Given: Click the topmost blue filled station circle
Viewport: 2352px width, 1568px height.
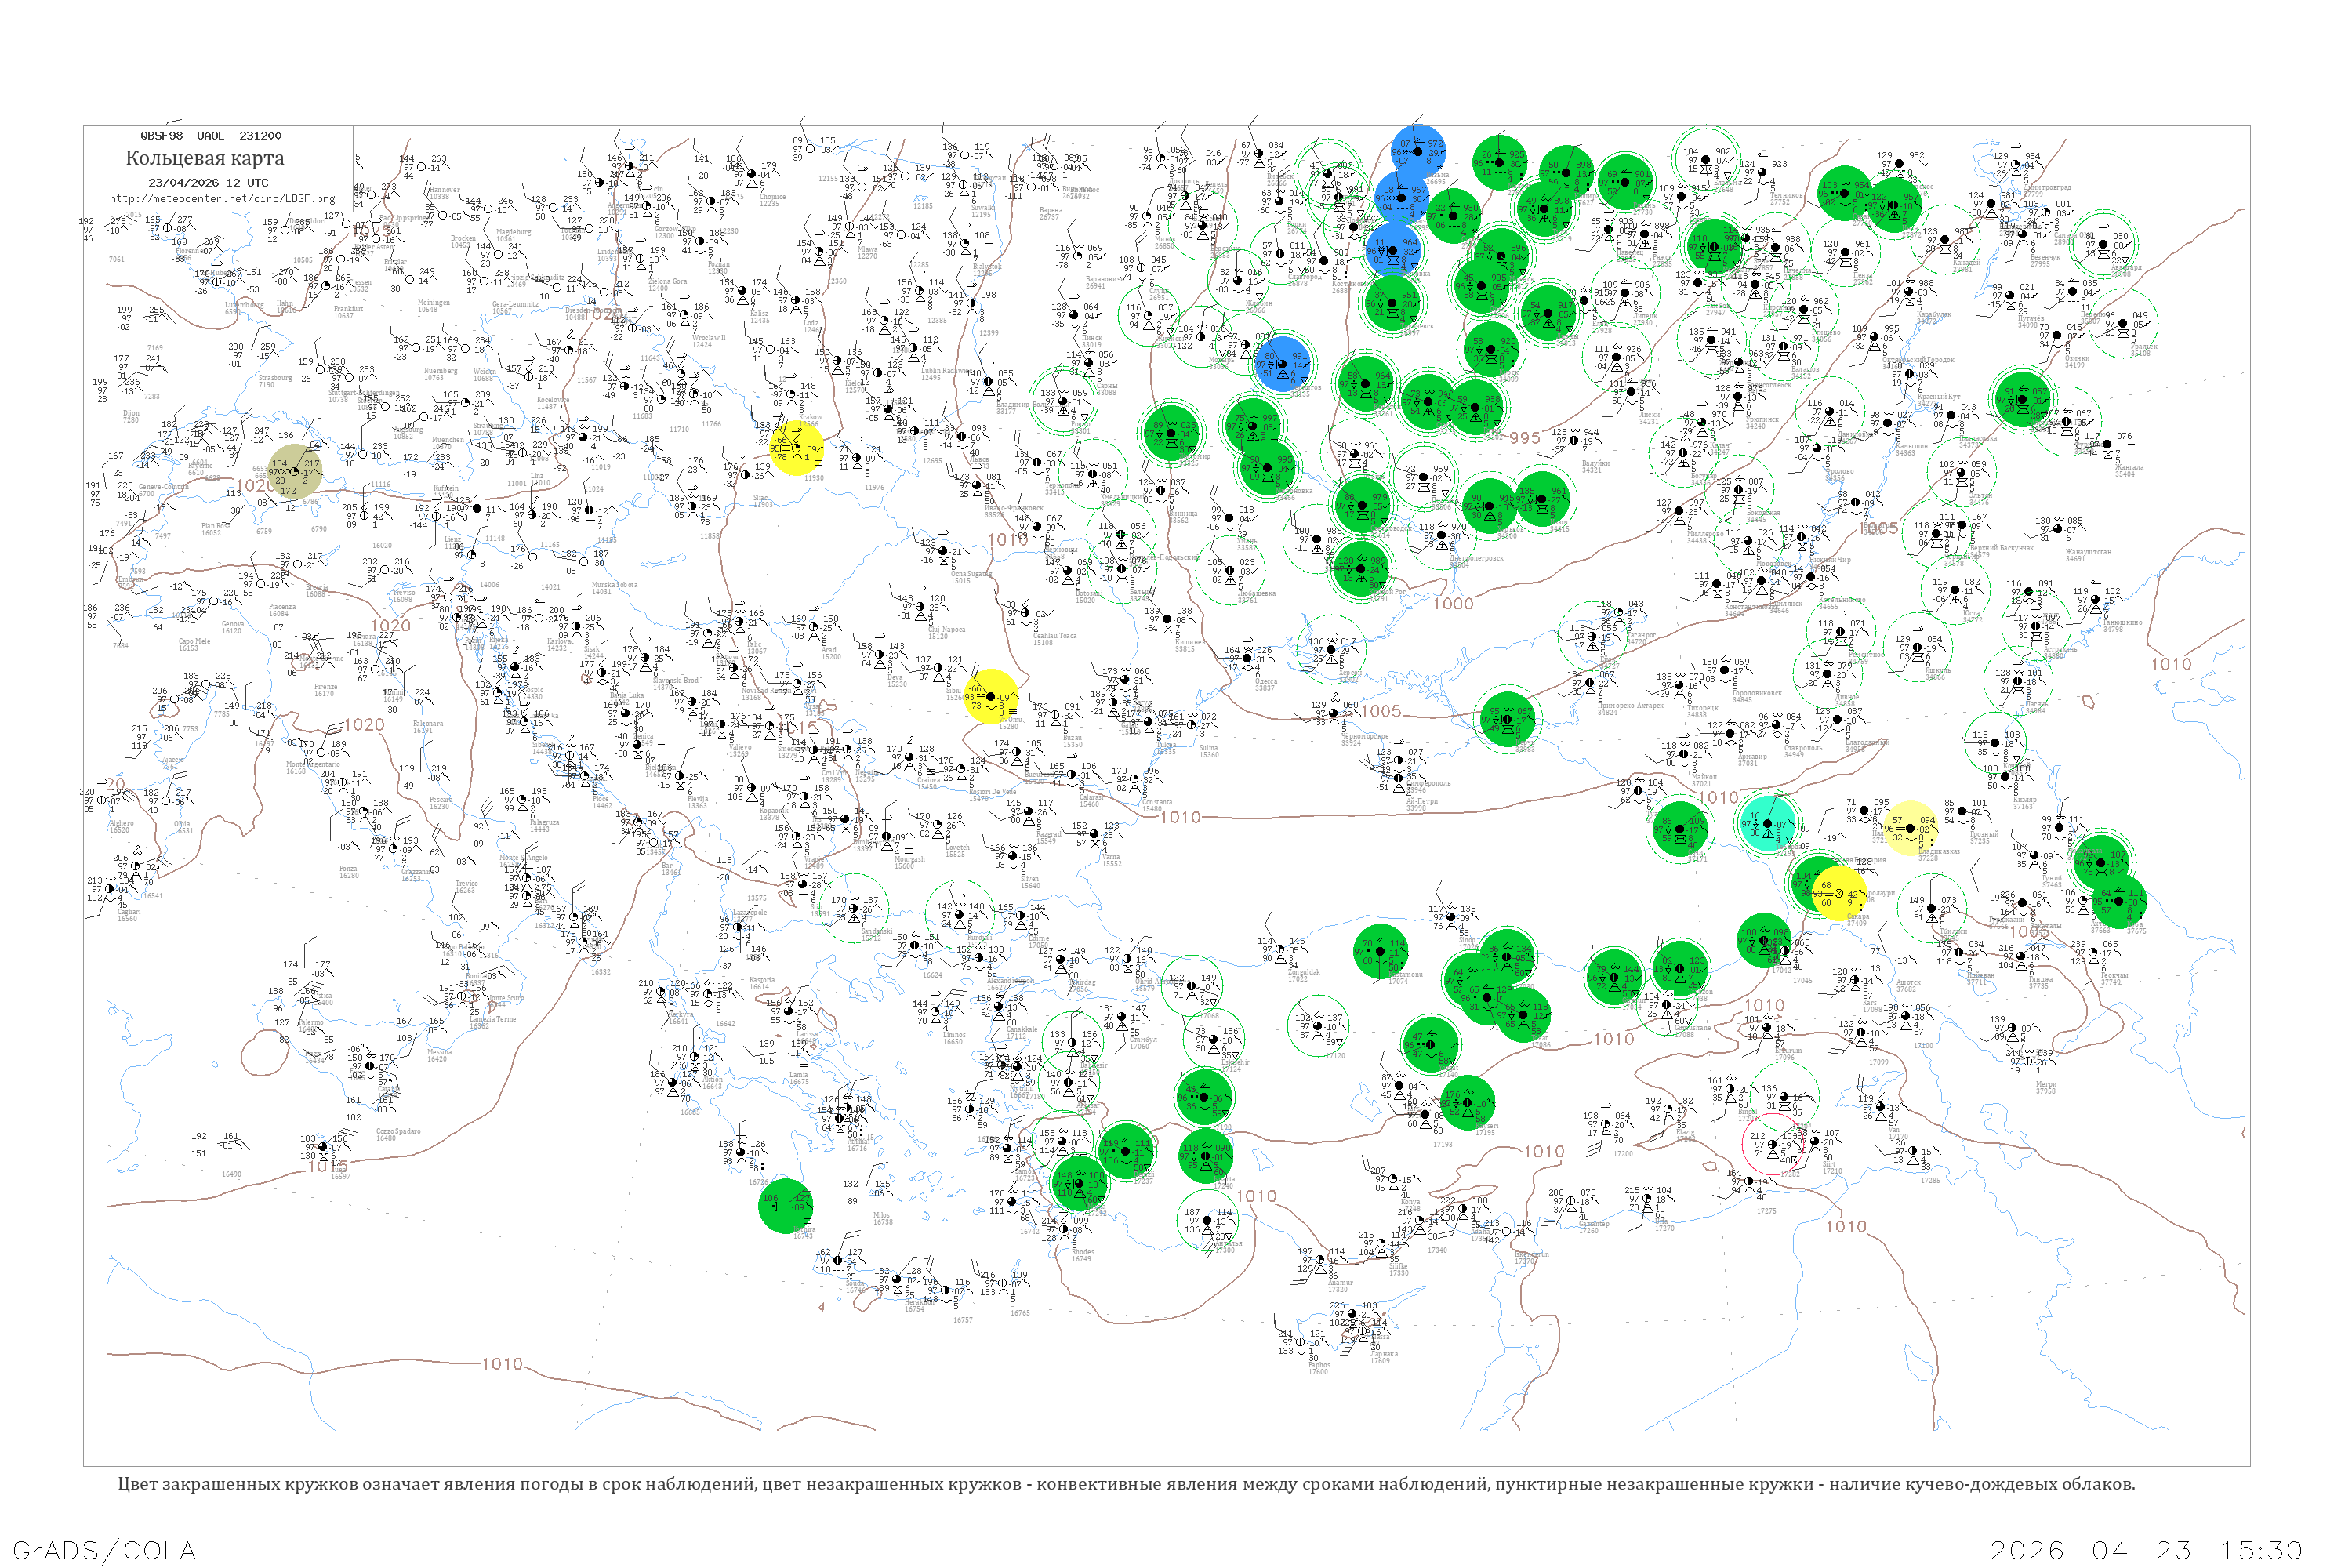Looking at the screenshot, I should (x=1418, y=152).
